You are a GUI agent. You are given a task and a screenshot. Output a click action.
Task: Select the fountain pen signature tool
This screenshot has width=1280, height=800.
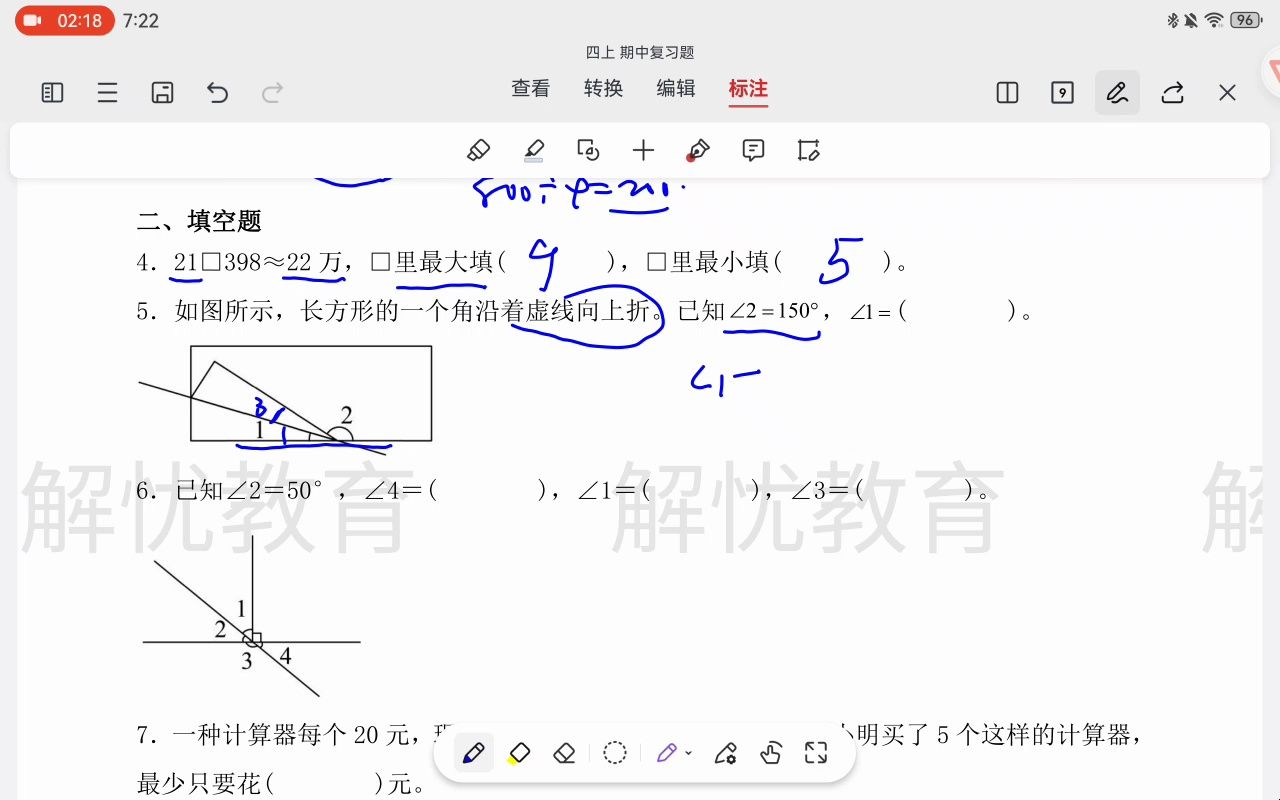pos(698,151)
